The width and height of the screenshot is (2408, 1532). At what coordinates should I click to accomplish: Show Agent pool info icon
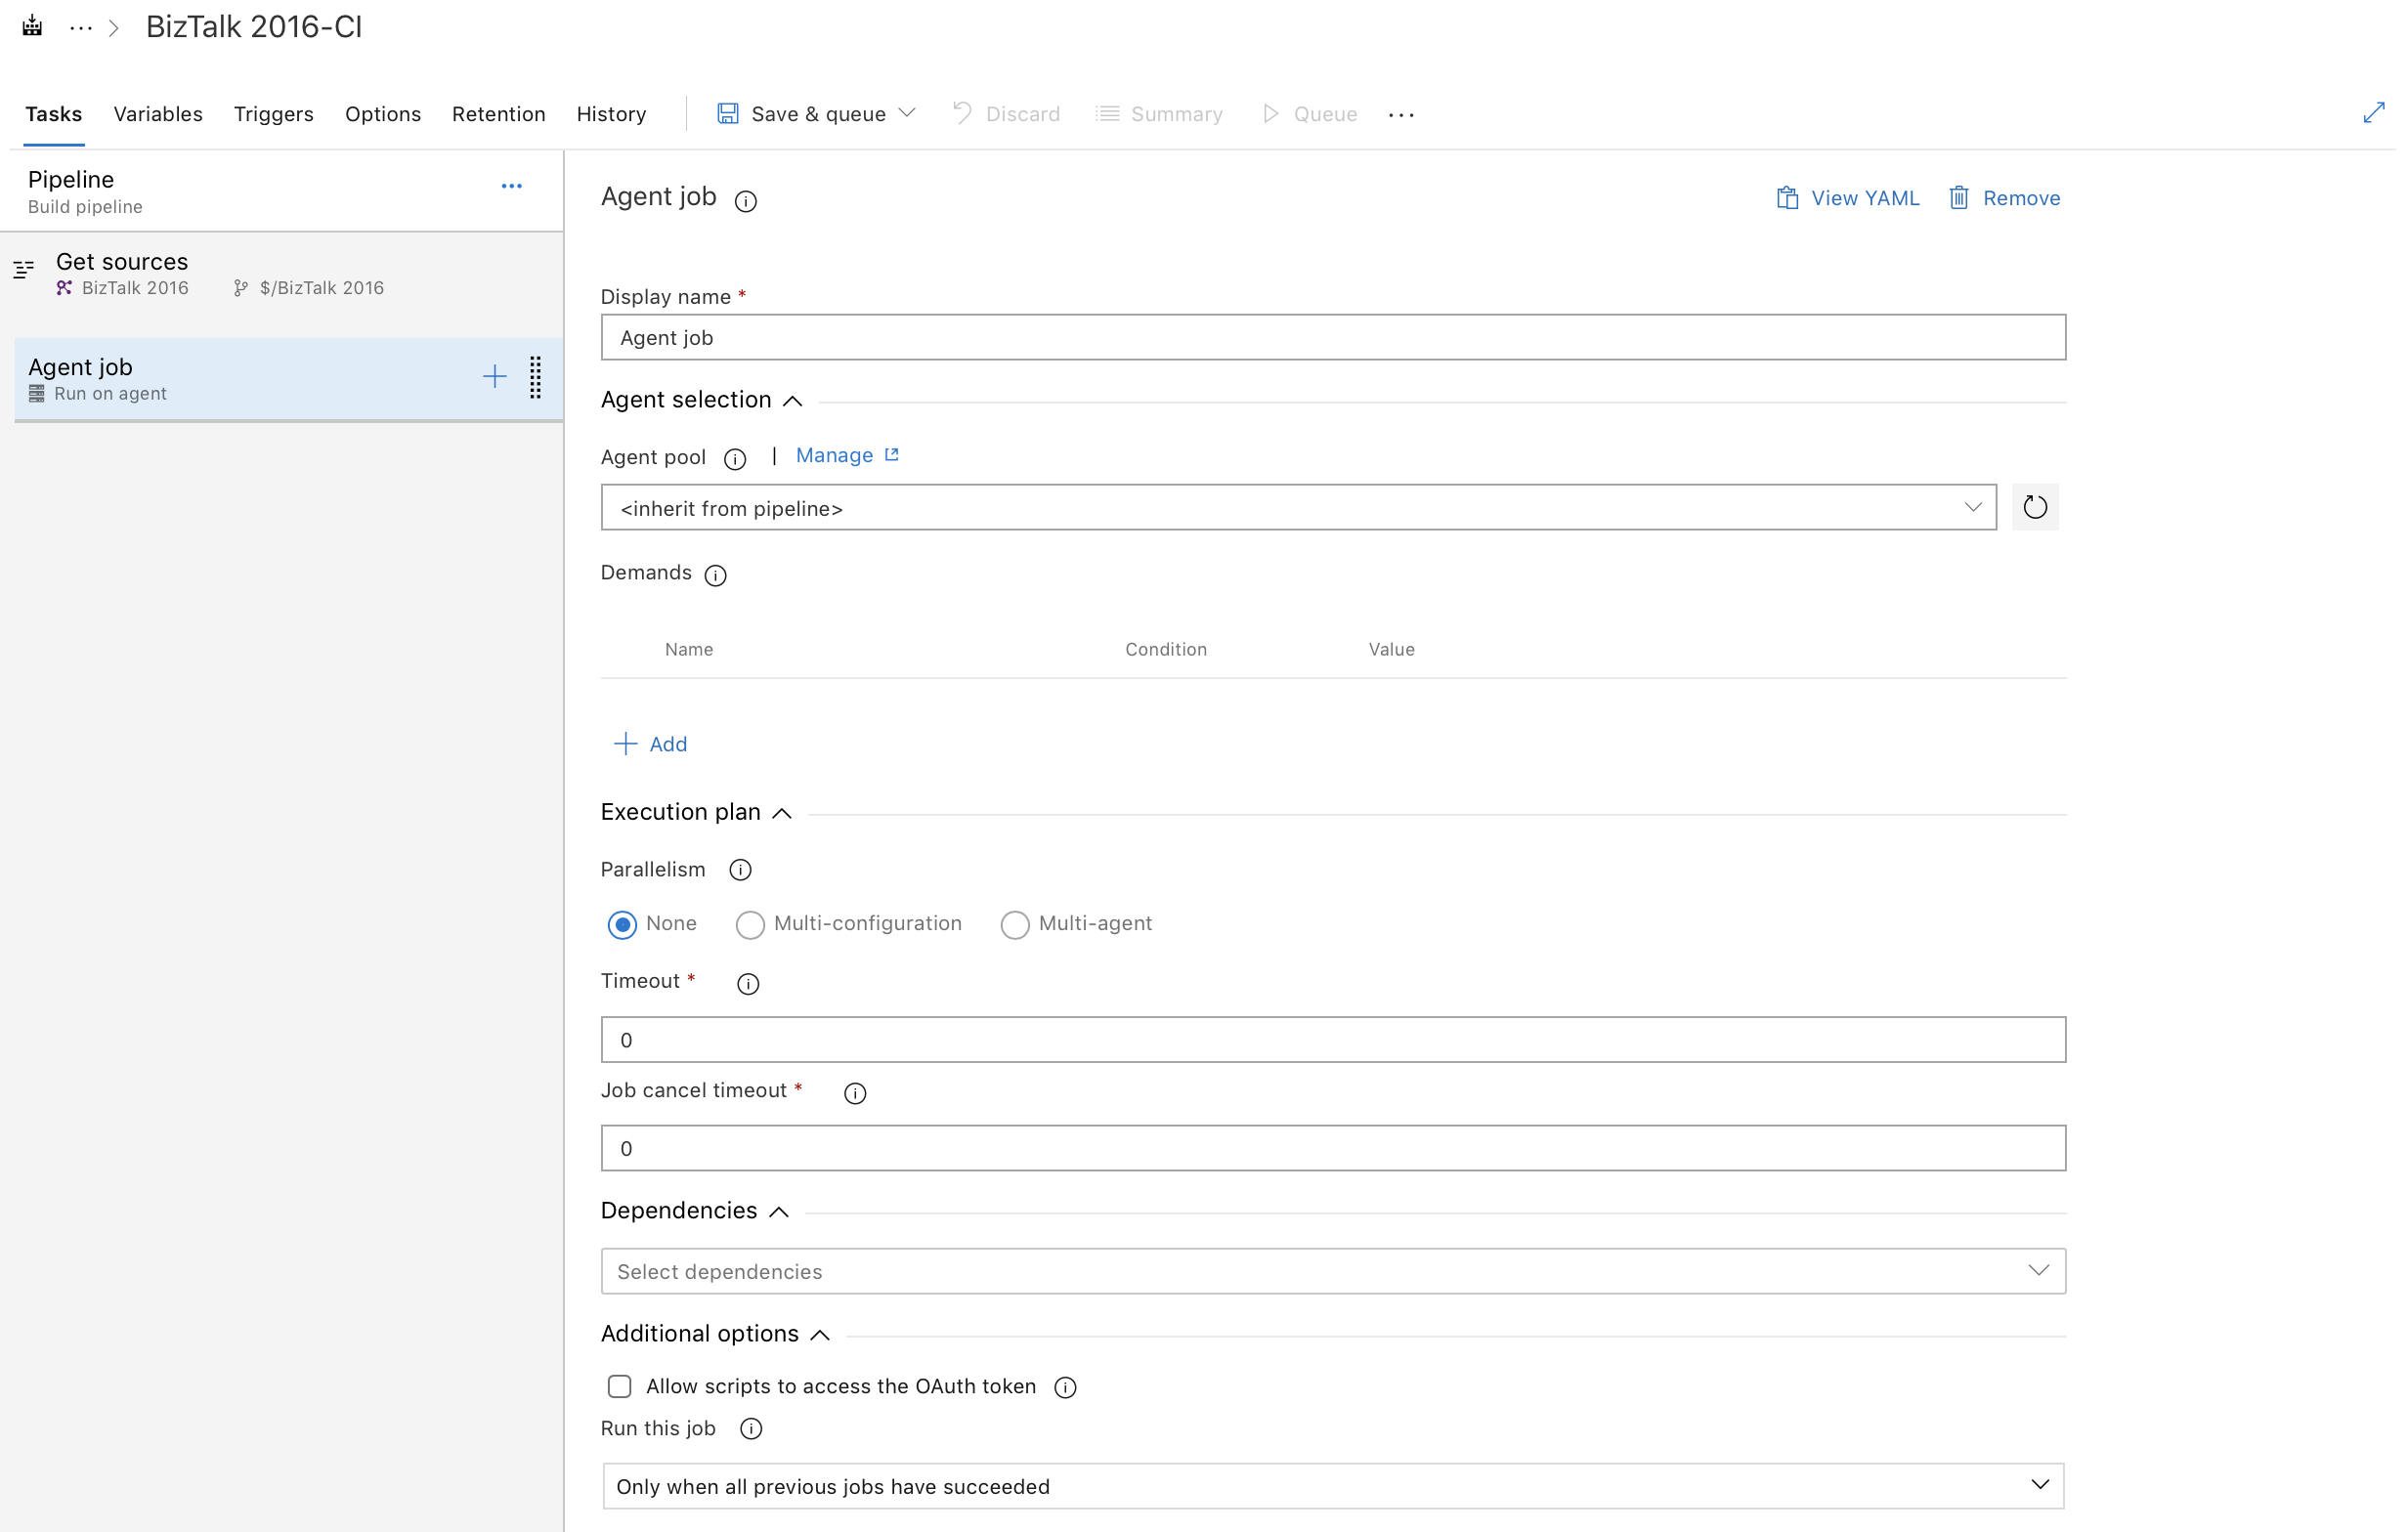[735, 459]
